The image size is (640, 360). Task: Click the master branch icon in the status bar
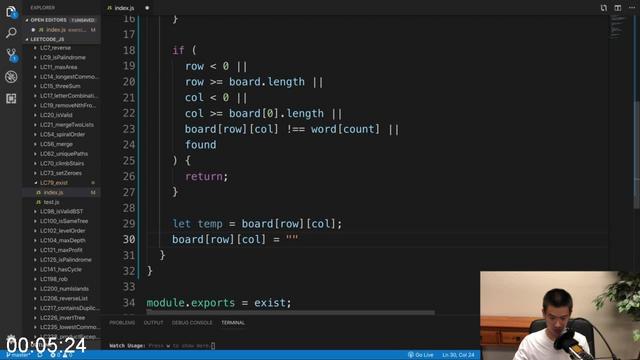click(x=8, y=355)
